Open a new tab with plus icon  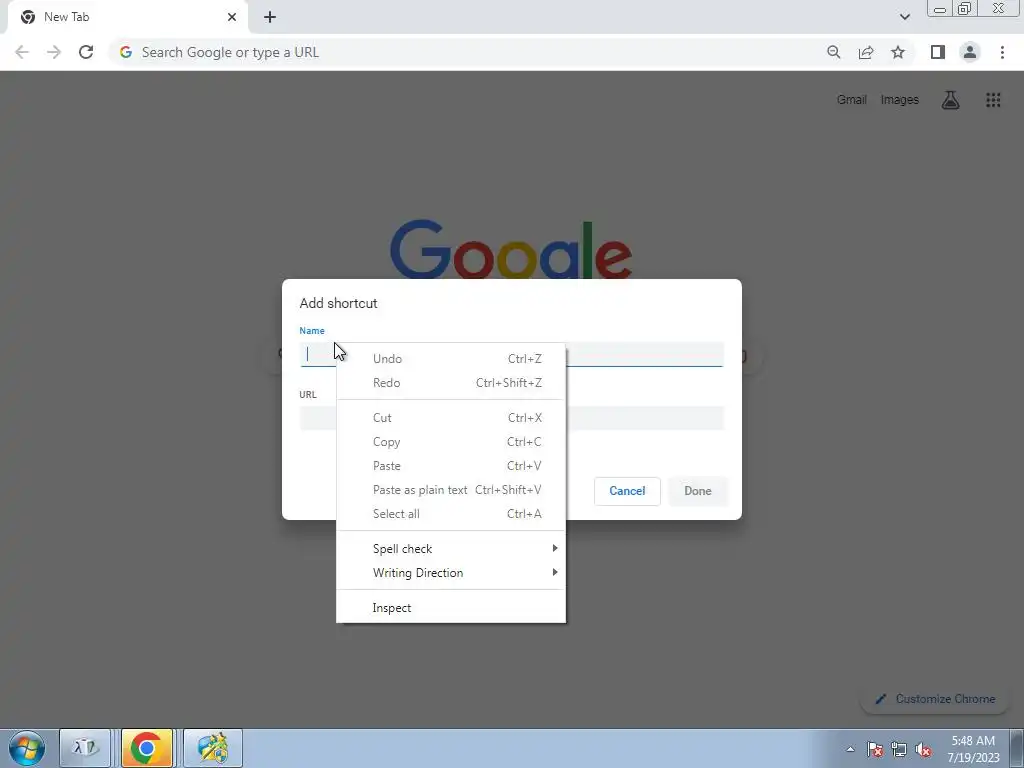(x=270, y=17)
